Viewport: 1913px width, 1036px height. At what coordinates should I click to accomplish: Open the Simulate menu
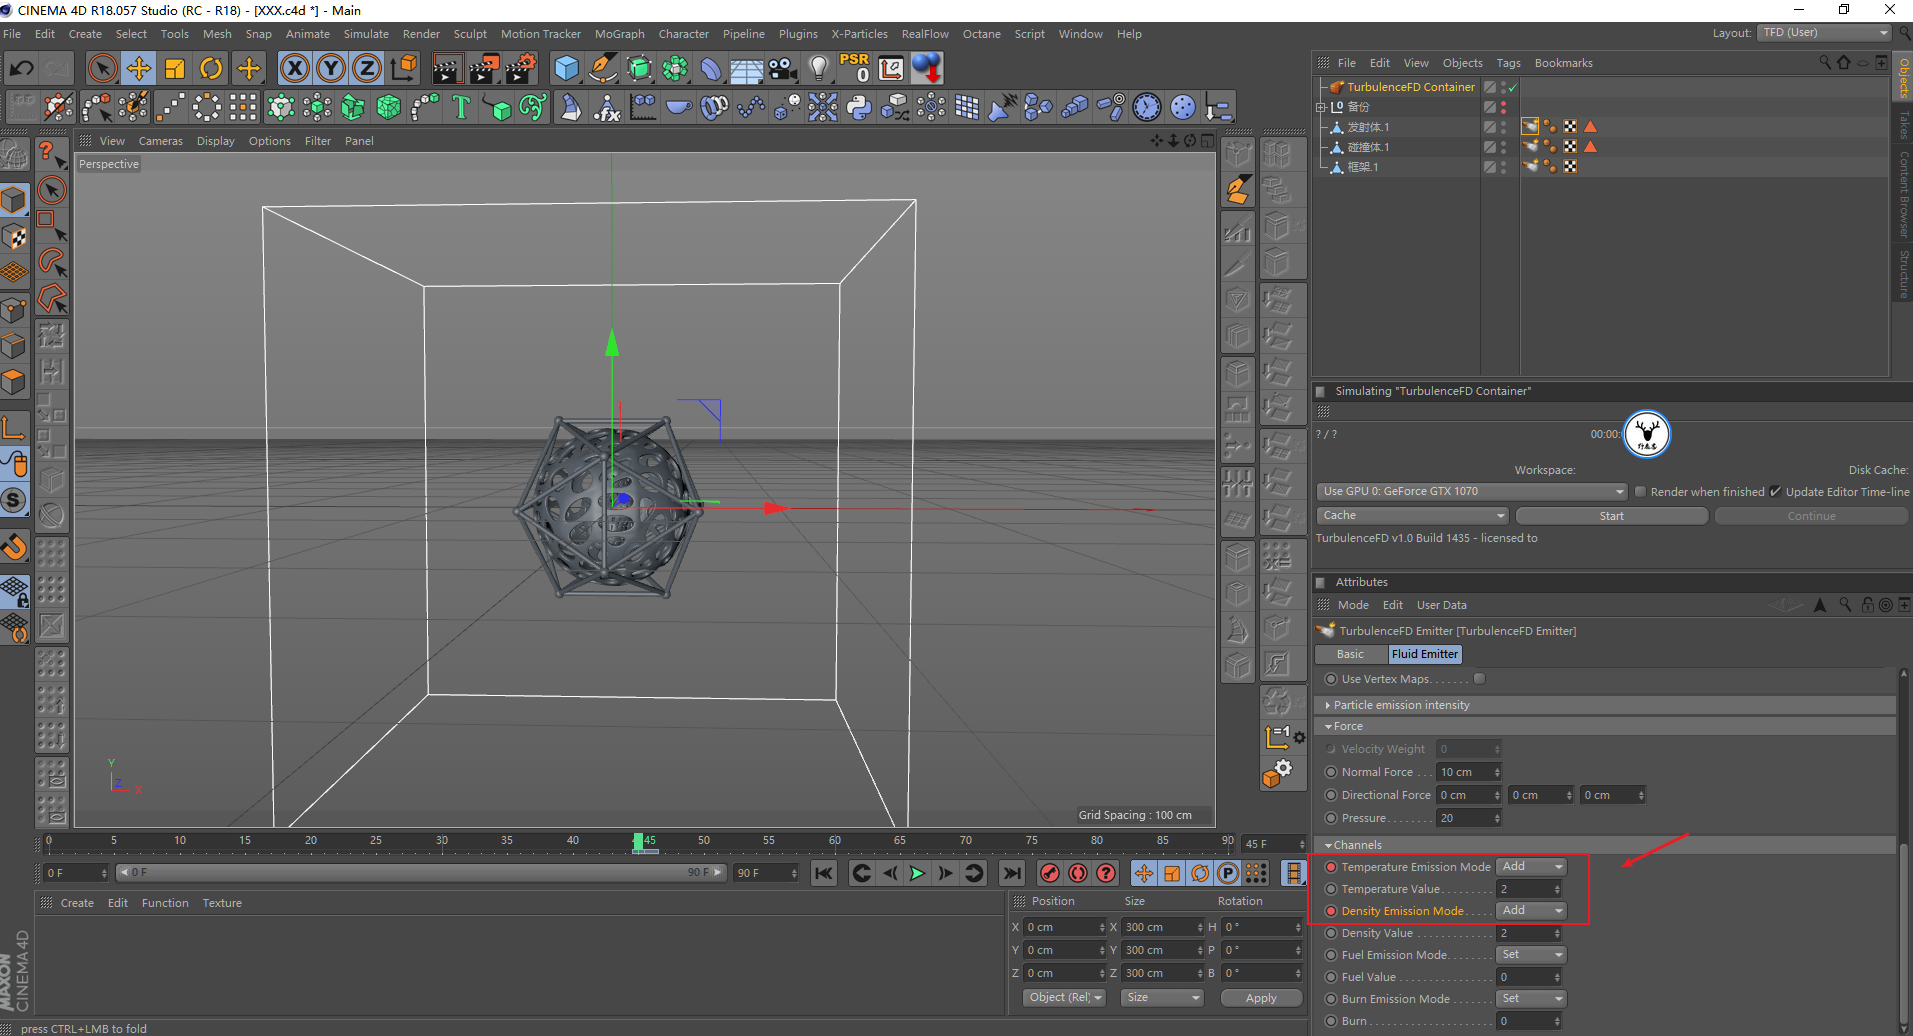[x=366, y=34]
